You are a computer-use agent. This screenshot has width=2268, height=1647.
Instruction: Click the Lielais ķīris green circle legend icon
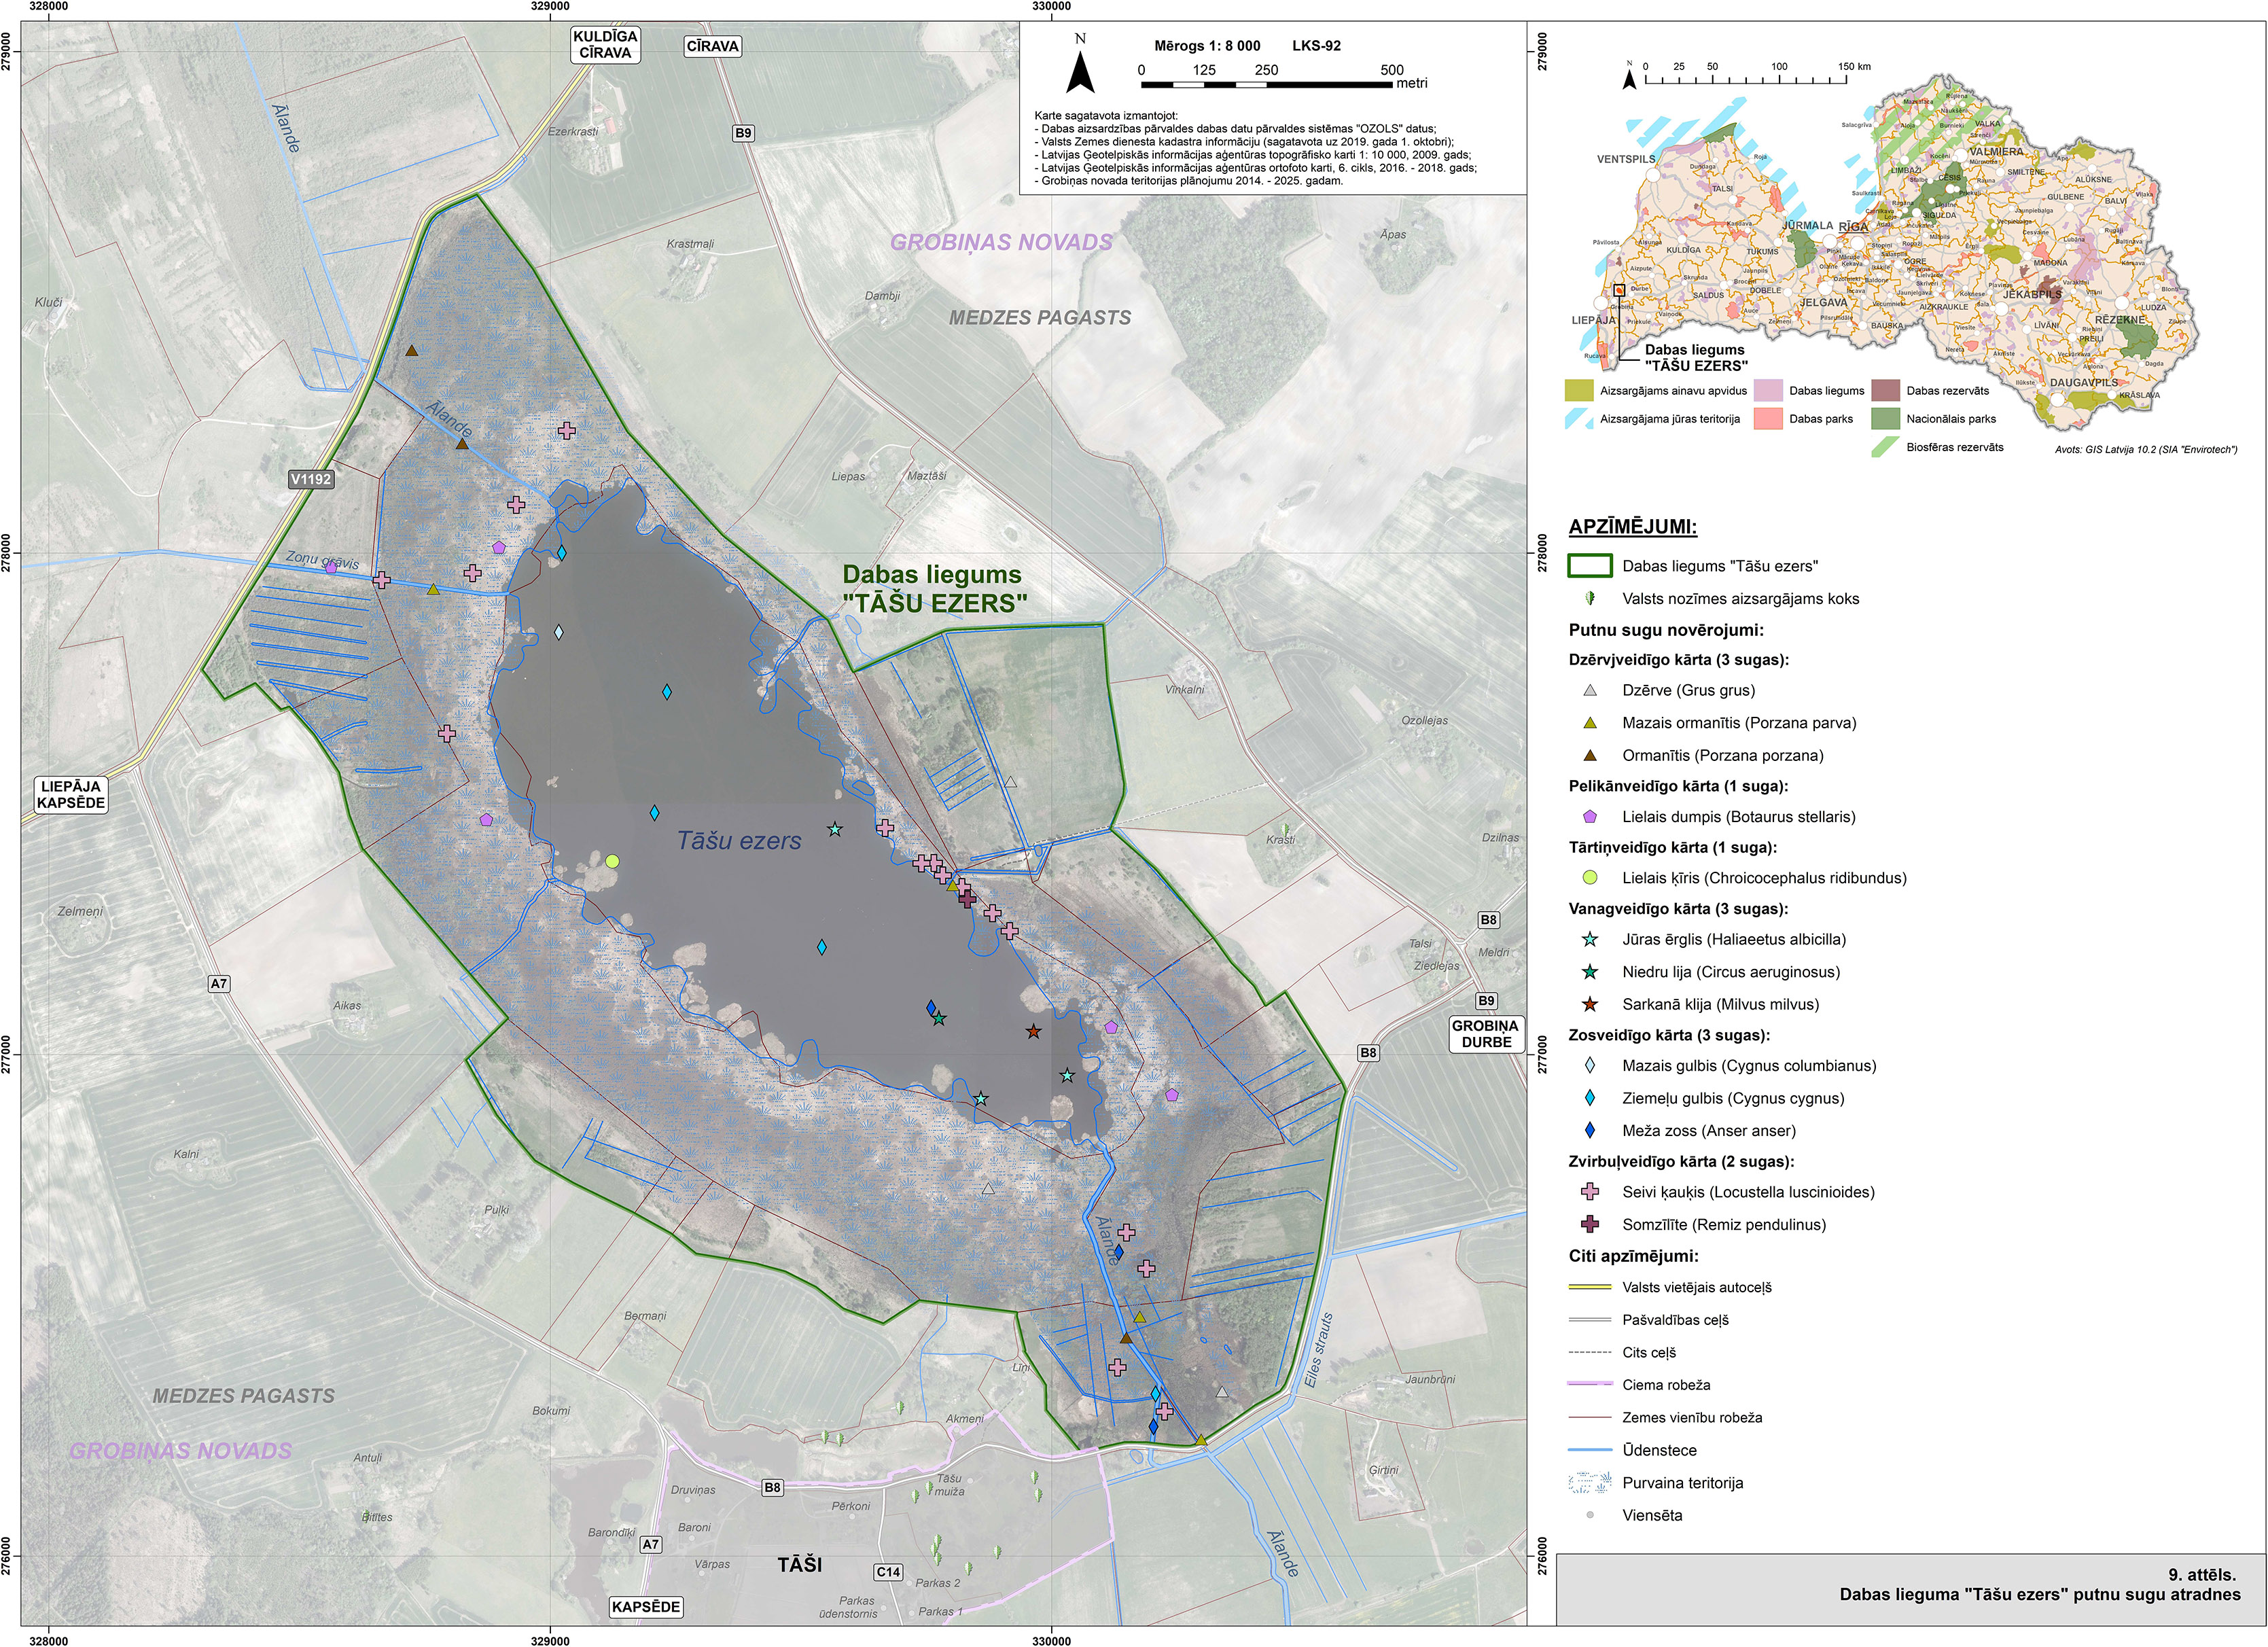1590,878
